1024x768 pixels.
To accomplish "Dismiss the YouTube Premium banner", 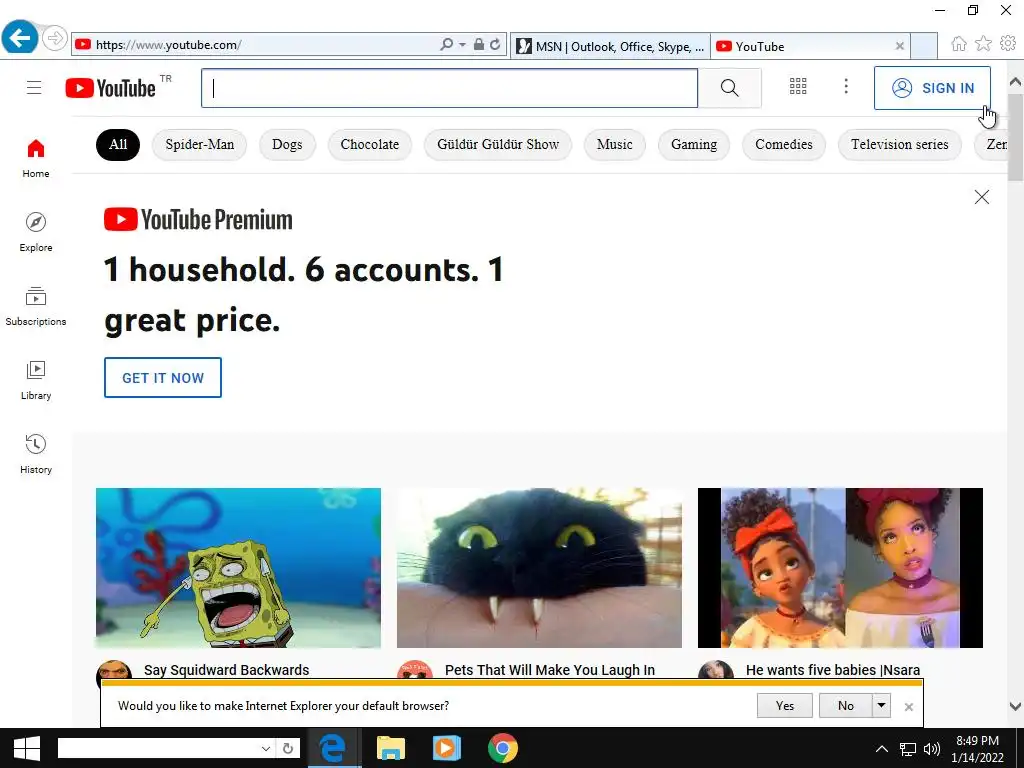I will (x=982, y=197).
